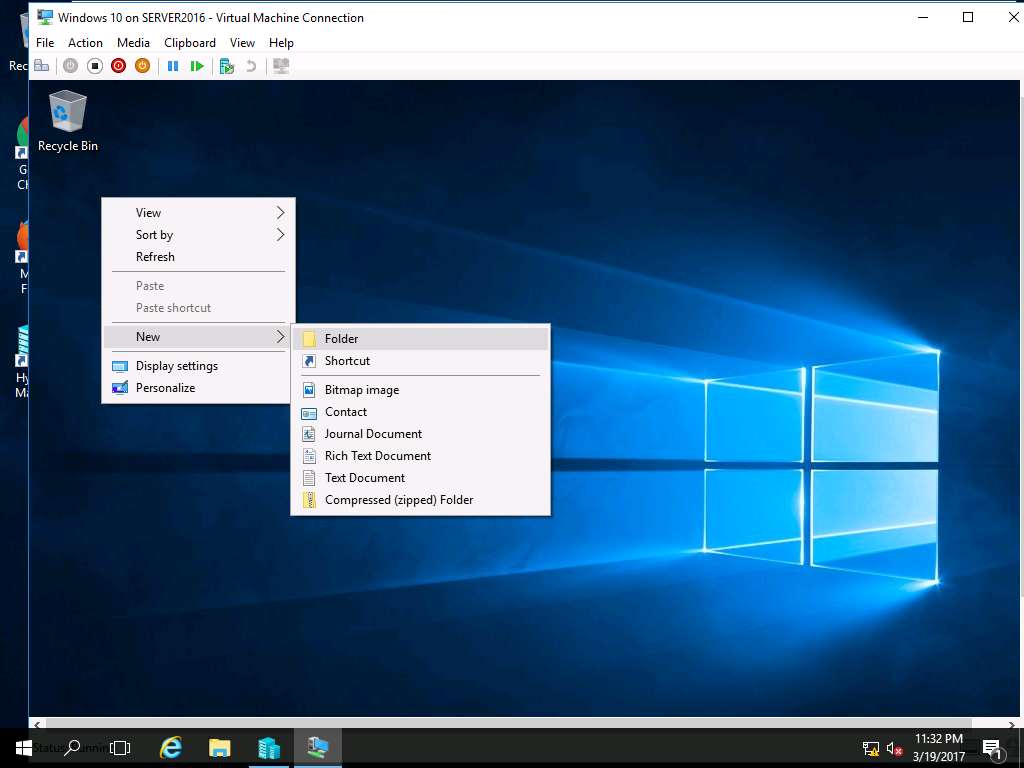This screenshot has height=768, width=1024.
Task: Choose Refresh from the context menu
Action: [x=199, y=257]
